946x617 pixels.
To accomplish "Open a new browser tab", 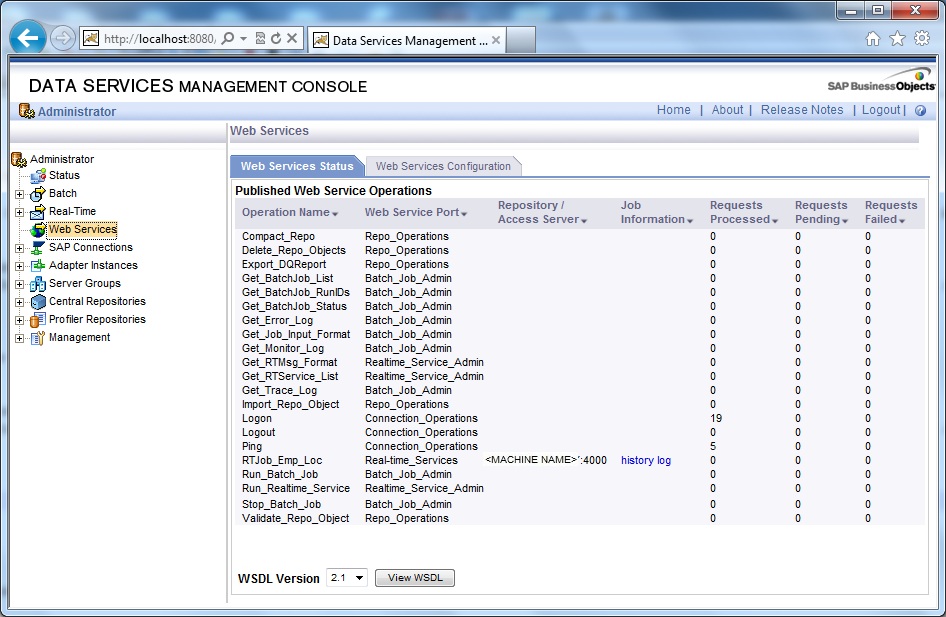I will 521,40.
